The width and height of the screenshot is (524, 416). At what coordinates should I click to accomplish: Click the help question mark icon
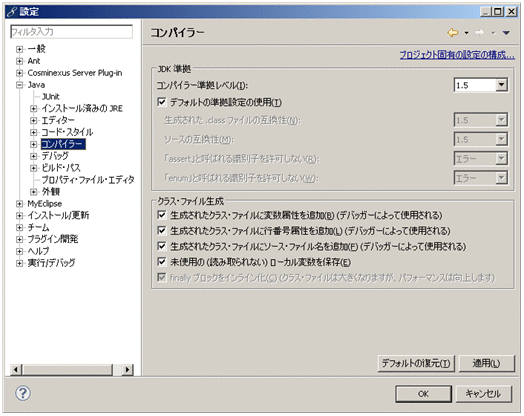23,393
